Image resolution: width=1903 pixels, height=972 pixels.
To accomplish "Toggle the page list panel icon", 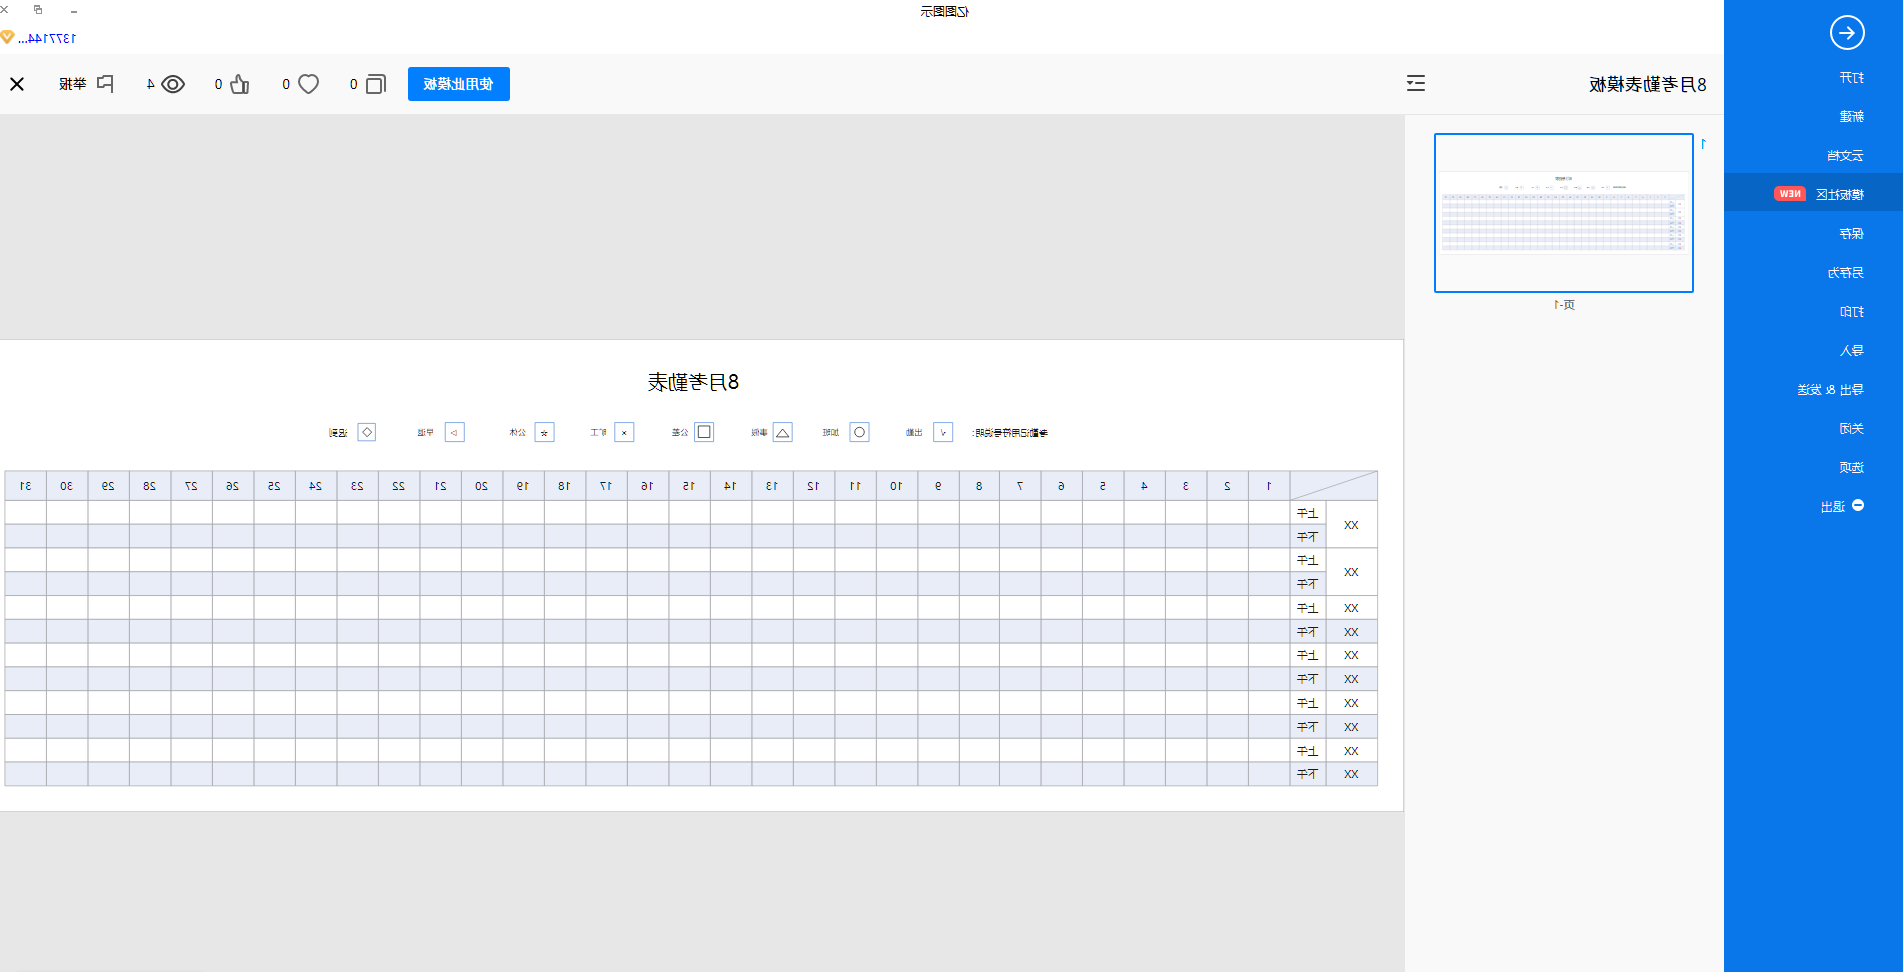I will pos(1416,83).
